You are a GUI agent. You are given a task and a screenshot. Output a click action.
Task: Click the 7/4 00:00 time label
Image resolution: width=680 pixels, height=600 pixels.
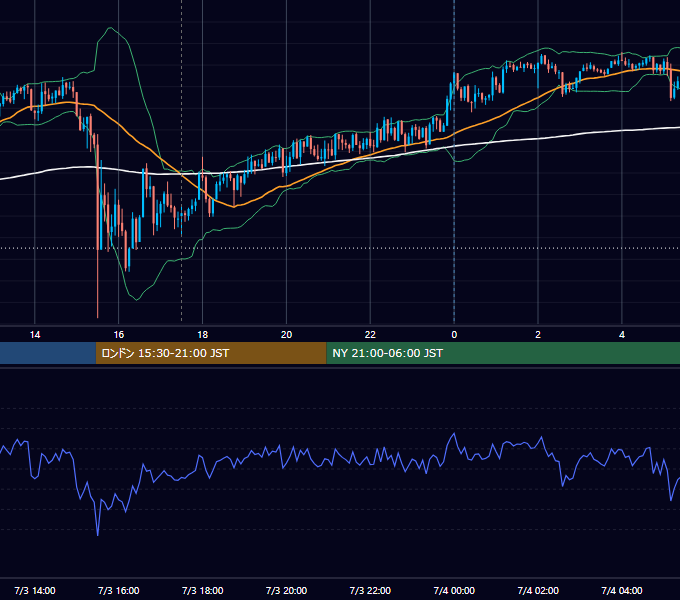[x=454, y=590]
